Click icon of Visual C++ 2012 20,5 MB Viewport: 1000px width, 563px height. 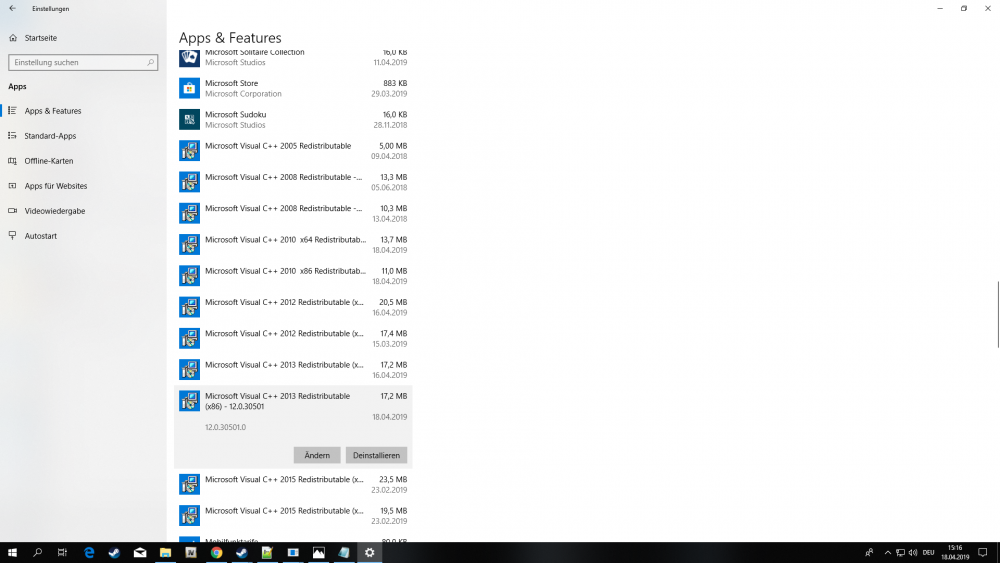(189, 307)
